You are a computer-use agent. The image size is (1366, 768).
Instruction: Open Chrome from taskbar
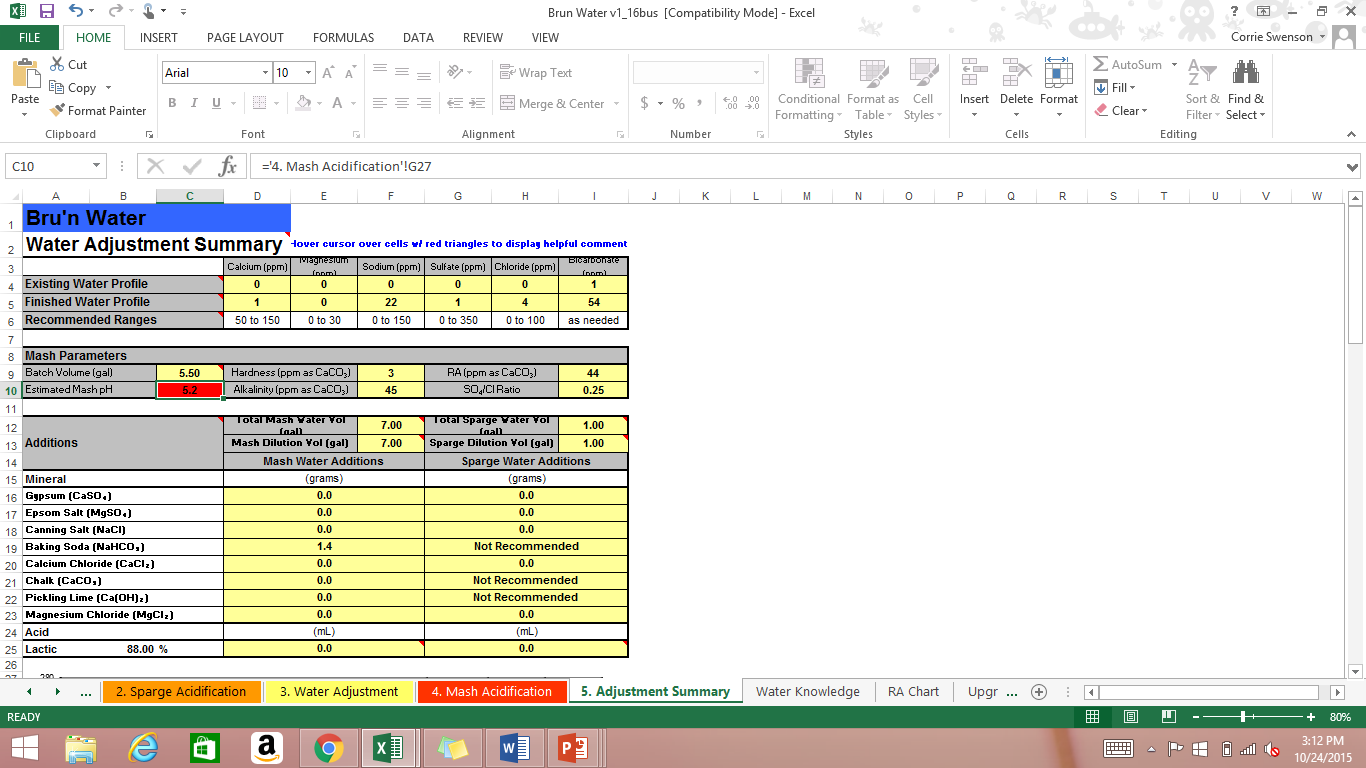[x=329, y=747]
